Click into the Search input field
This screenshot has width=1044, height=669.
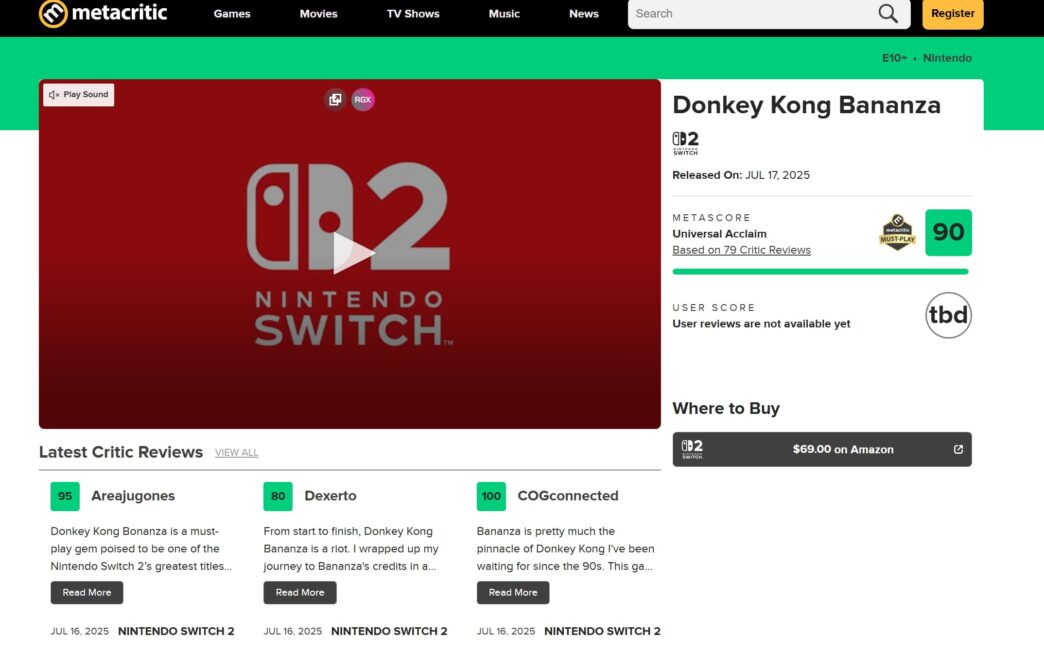click(750, 14)
